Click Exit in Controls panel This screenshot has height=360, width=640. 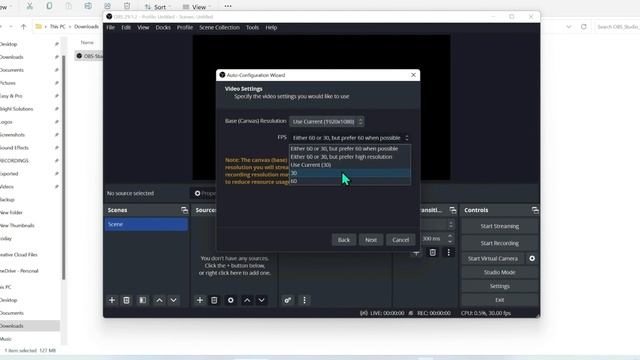pyautogui.click(x=500, y=300)
